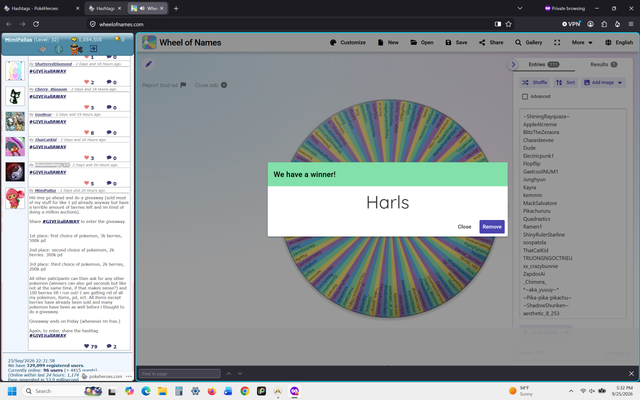Open the Cherry_Blossom user profile link

[51, 89]
